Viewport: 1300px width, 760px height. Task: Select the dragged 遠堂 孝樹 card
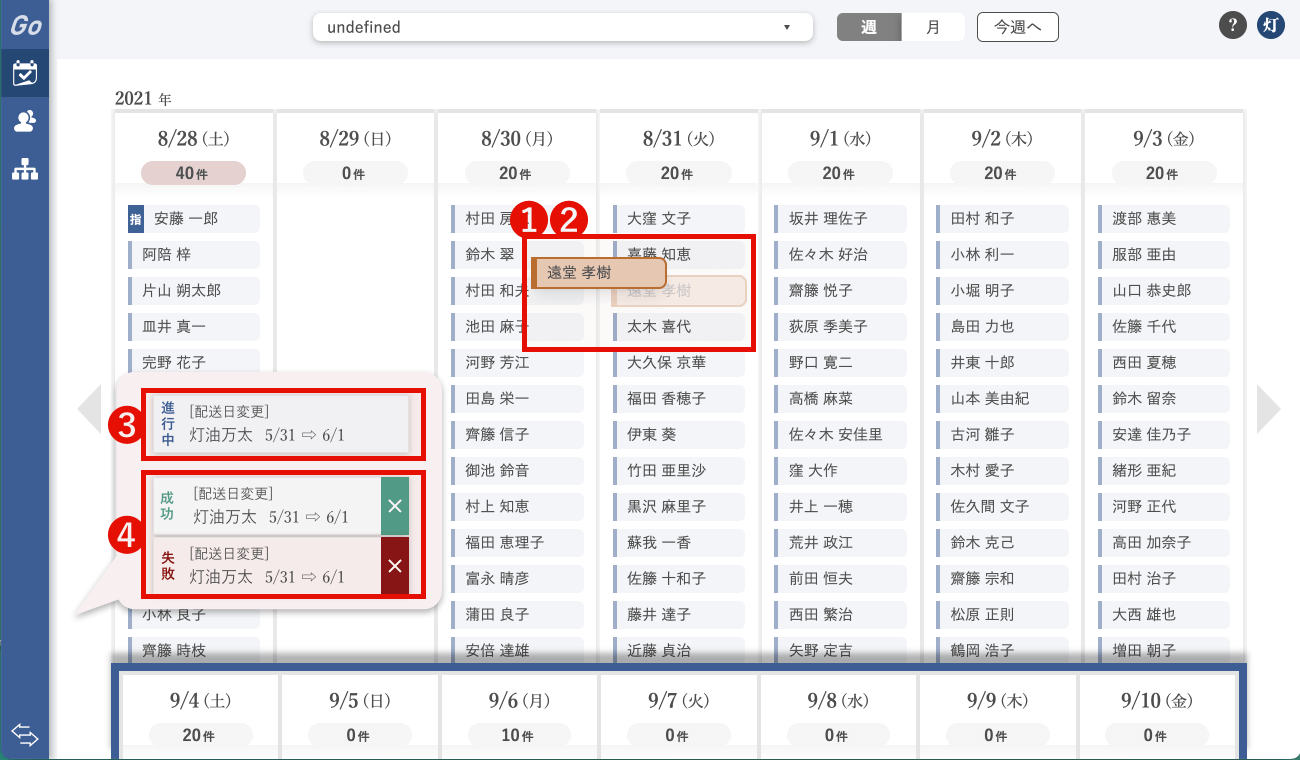click(x=599, y=273)
